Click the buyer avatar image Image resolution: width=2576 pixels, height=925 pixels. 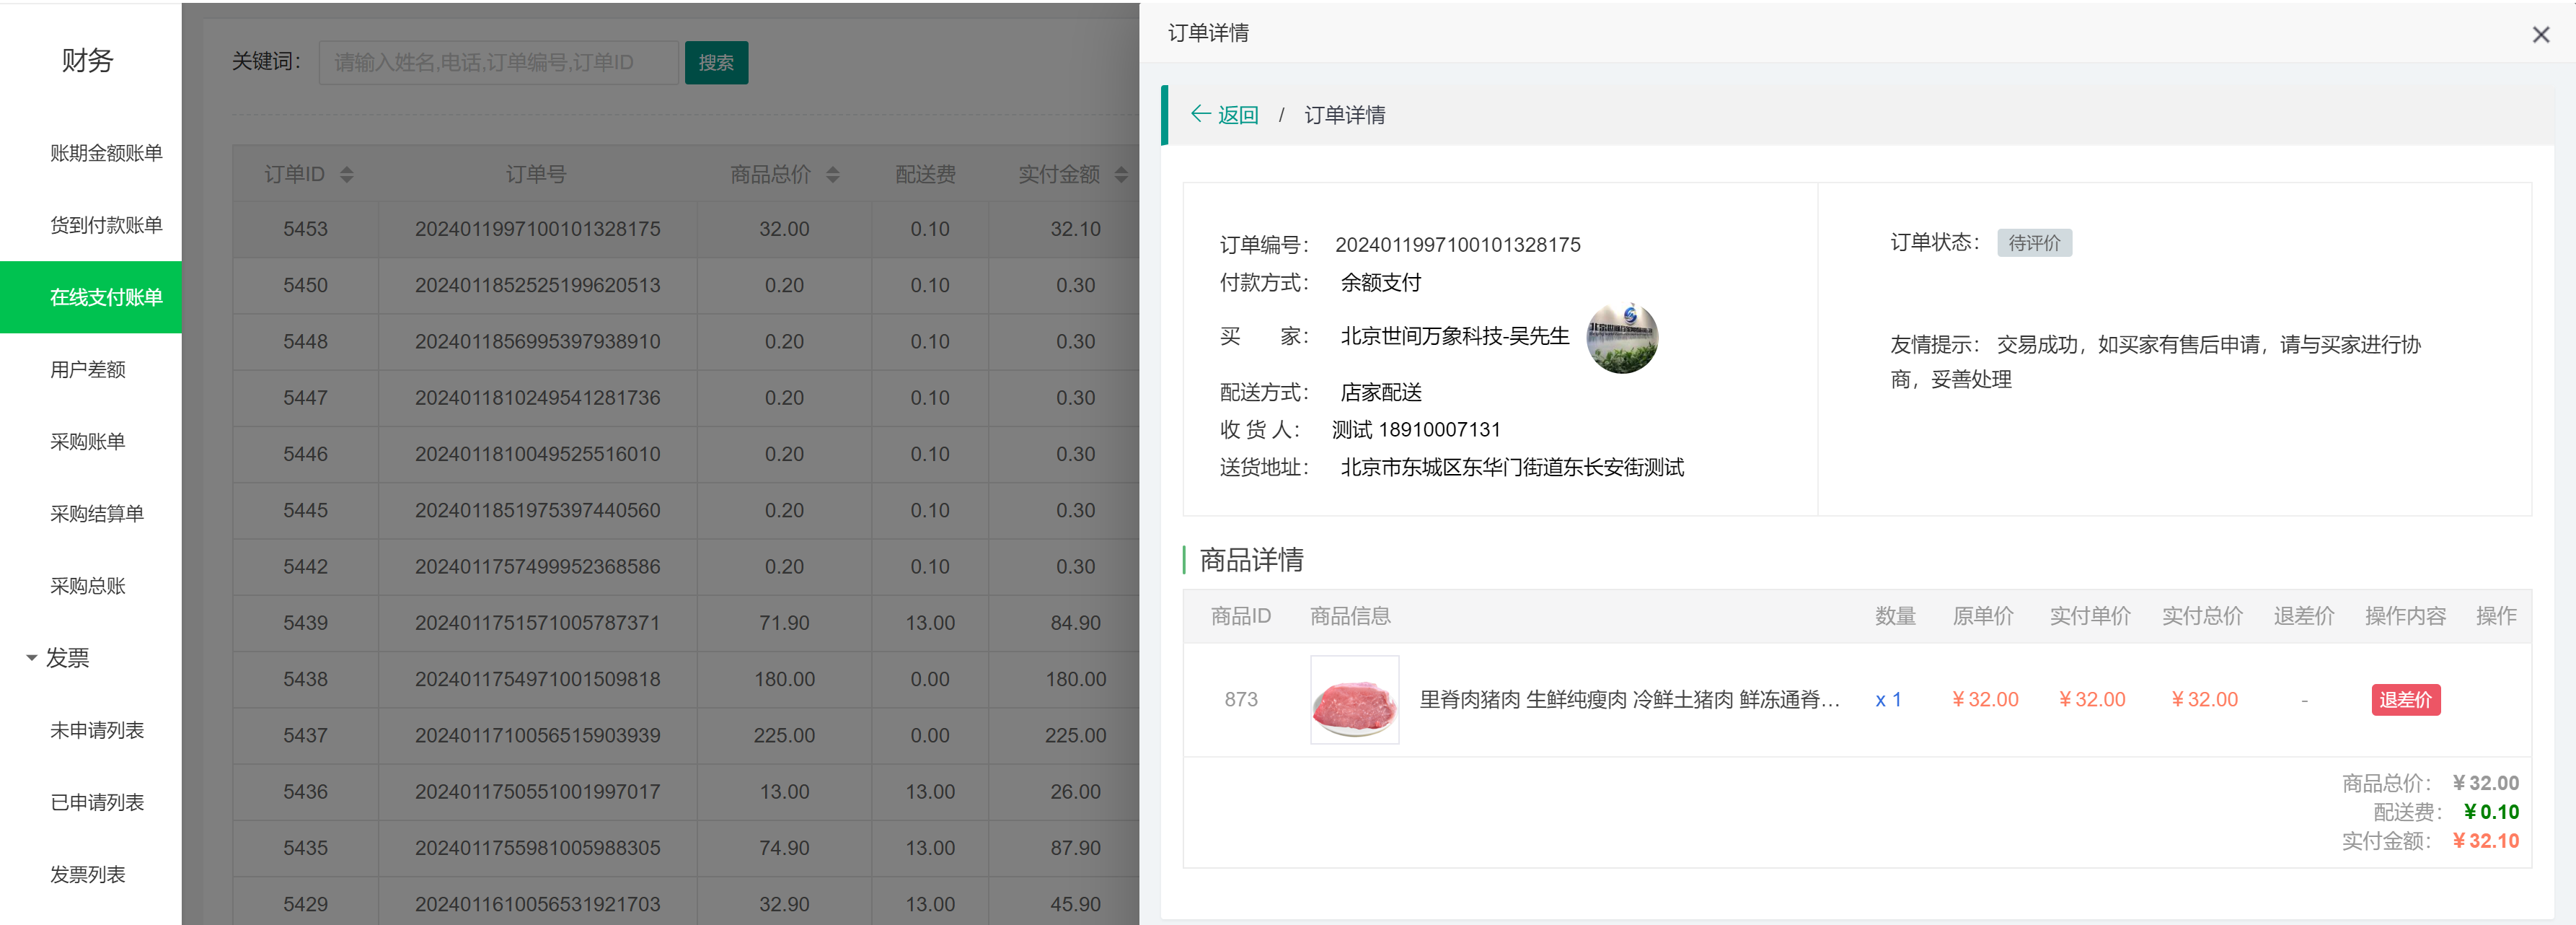tap(1621, 338)
